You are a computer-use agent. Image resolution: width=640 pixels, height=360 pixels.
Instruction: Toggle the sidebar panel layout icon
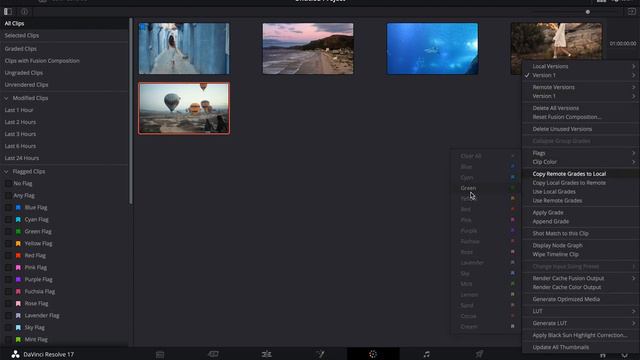(8, 11)
